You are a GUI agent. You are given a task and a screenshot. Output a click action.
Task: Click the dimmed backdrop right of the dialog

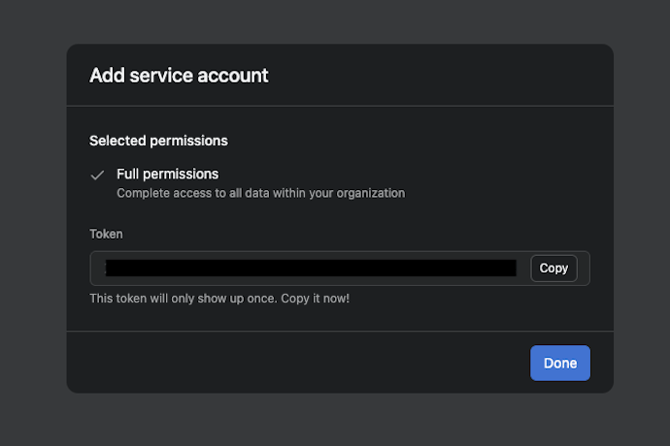click(x=640, y=220)
